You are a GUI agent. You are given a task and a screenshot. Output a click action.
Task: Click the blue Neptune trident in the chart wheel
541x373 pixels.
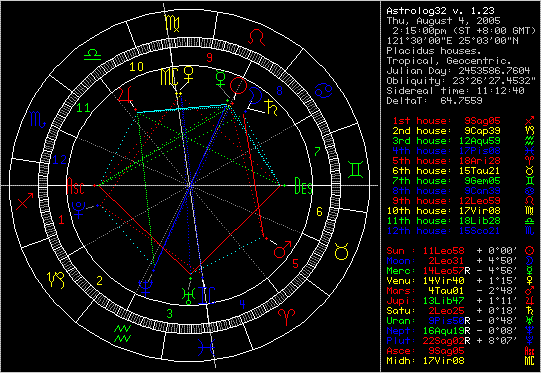145,288
